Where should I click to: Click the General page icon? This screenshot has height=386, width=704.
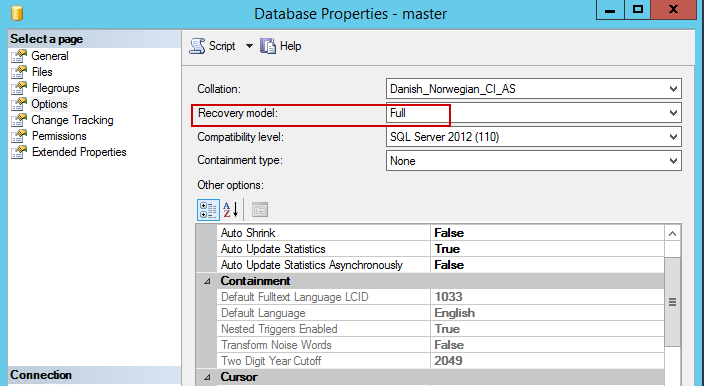point(19,56)
